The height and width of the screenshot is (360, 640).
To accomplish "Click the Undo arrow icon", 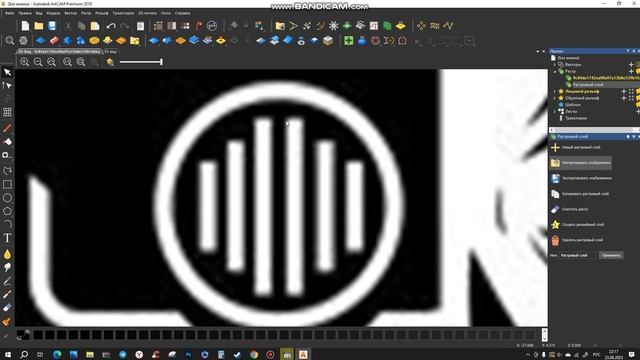I will point(111,26).
